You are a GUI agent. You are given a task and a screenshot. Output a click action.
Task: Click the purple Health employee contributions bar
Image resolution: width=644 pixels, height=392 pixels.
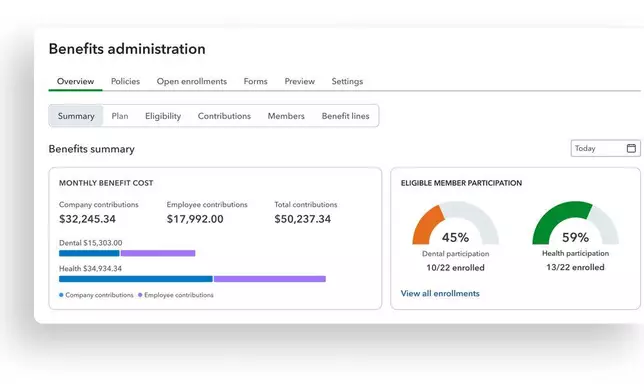pos(270,279)
